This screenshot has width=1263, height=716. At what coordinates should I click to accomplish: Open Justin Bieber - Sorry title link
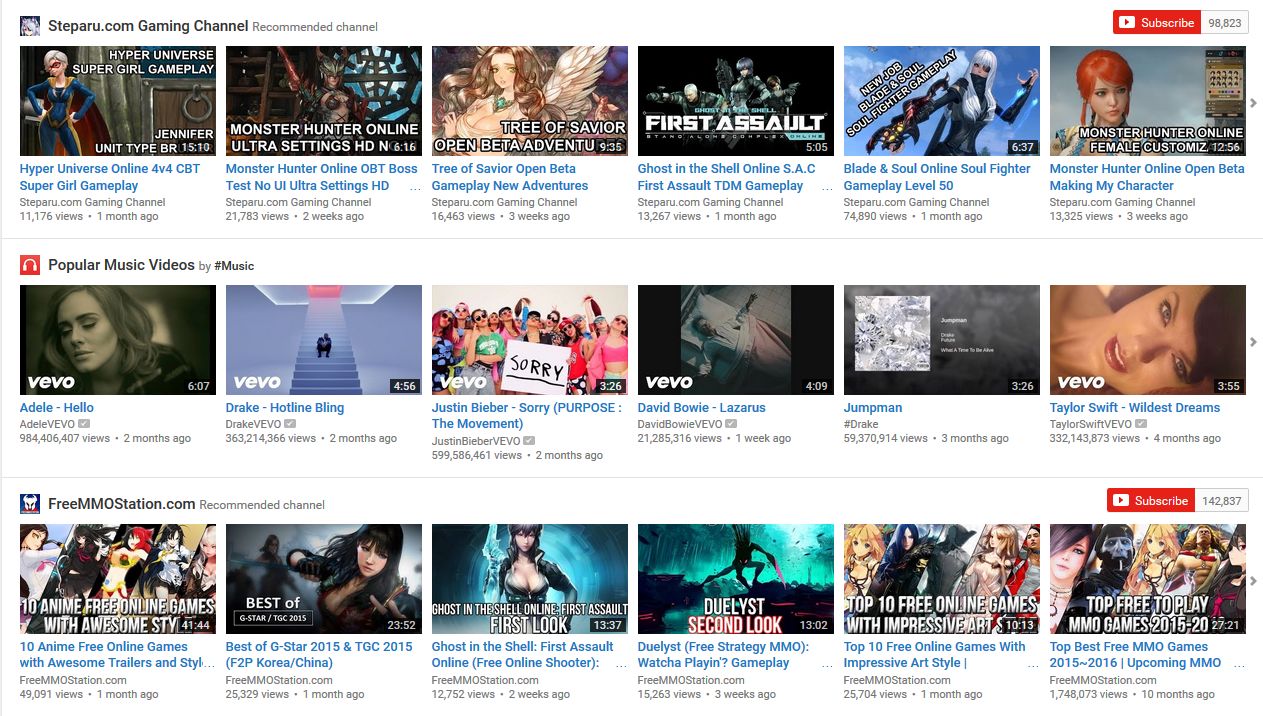[527, 416]
